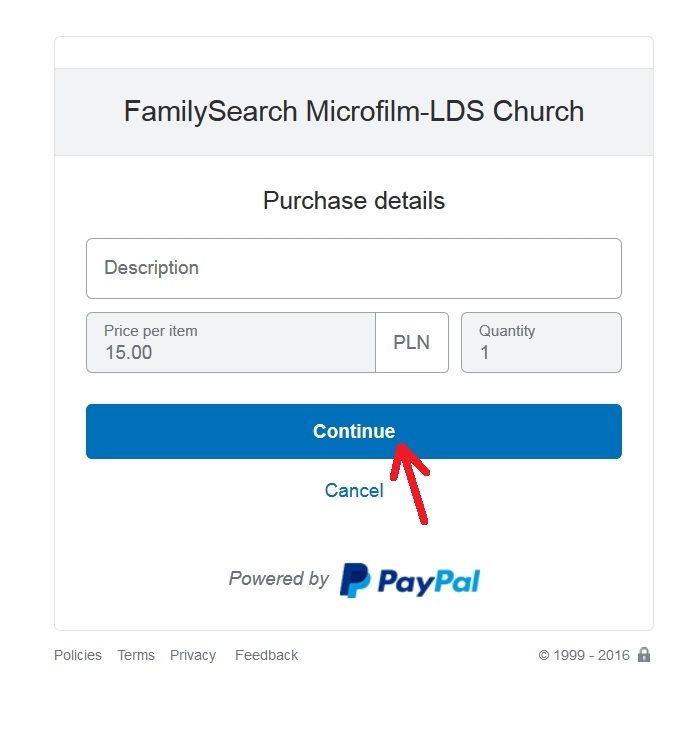Open the Policies footer link
The height and width of the screenshot is (732, 689).
point(78,655)
